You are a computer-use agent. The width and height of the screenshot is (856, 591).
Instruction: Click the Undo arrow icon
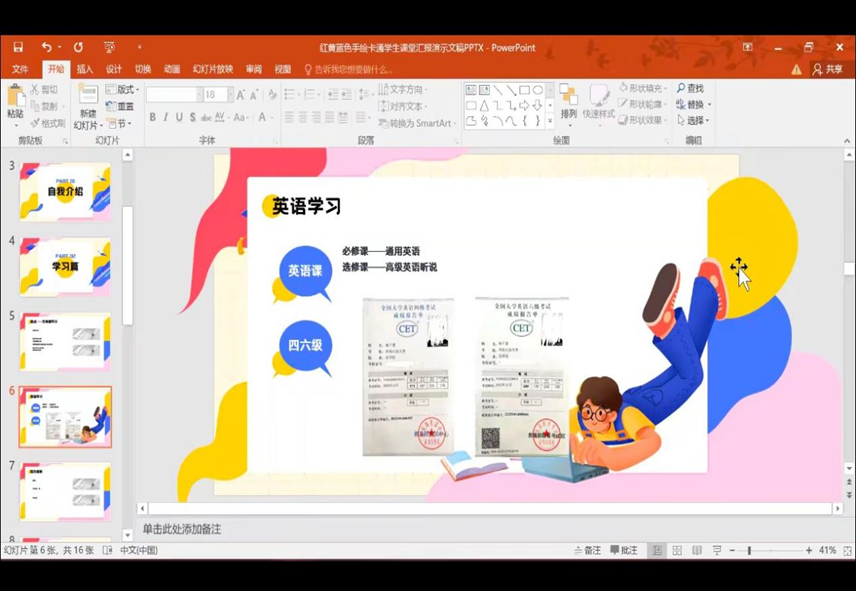point(46,47)
